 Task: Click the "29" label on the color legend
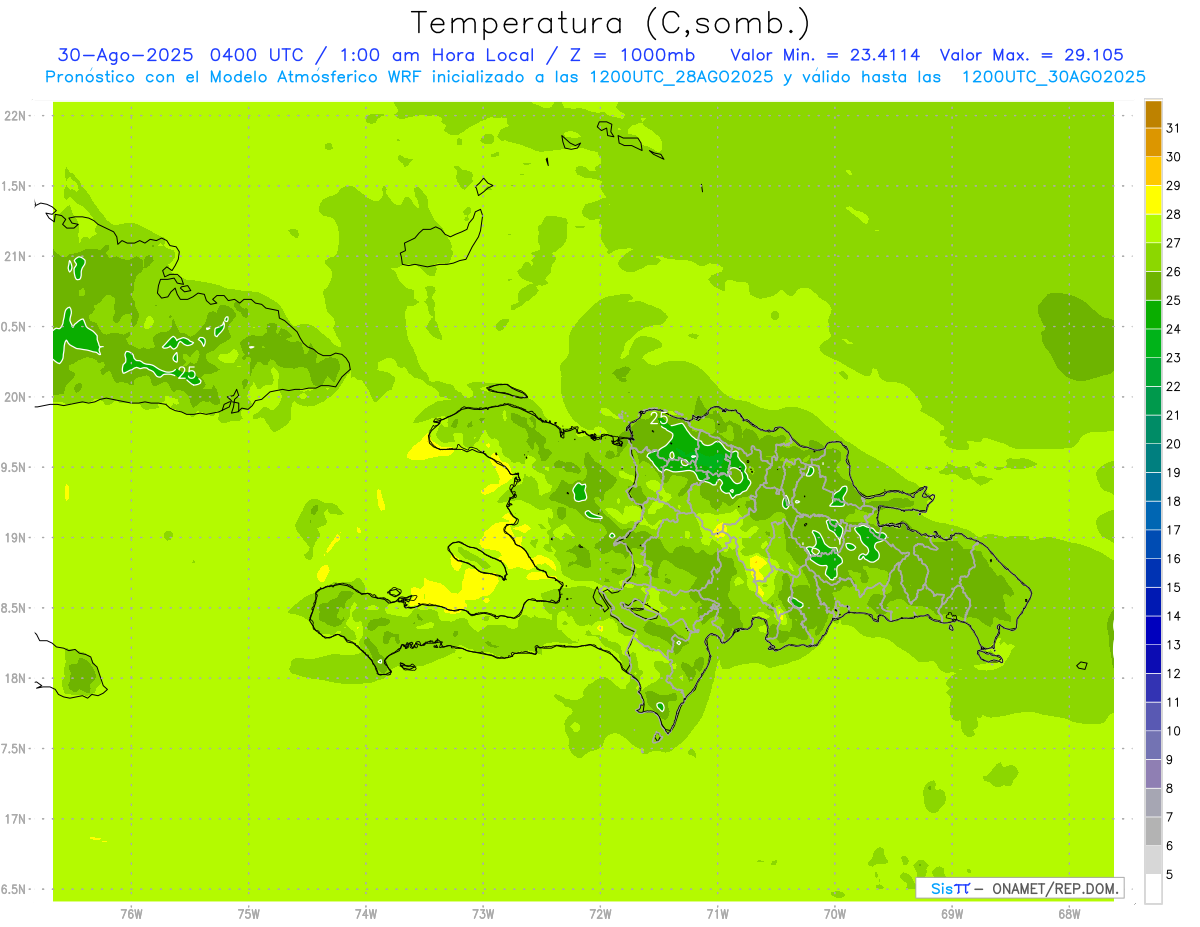click(x=1174, y=186)
